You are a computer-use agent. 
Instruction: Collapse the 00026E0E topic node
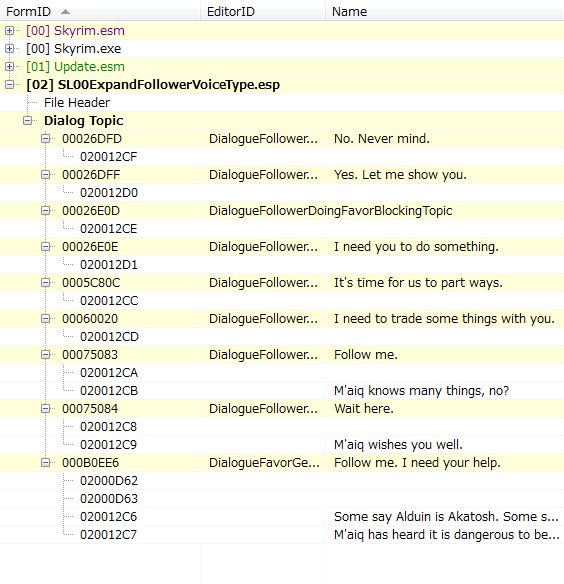[x=45, y=247]
